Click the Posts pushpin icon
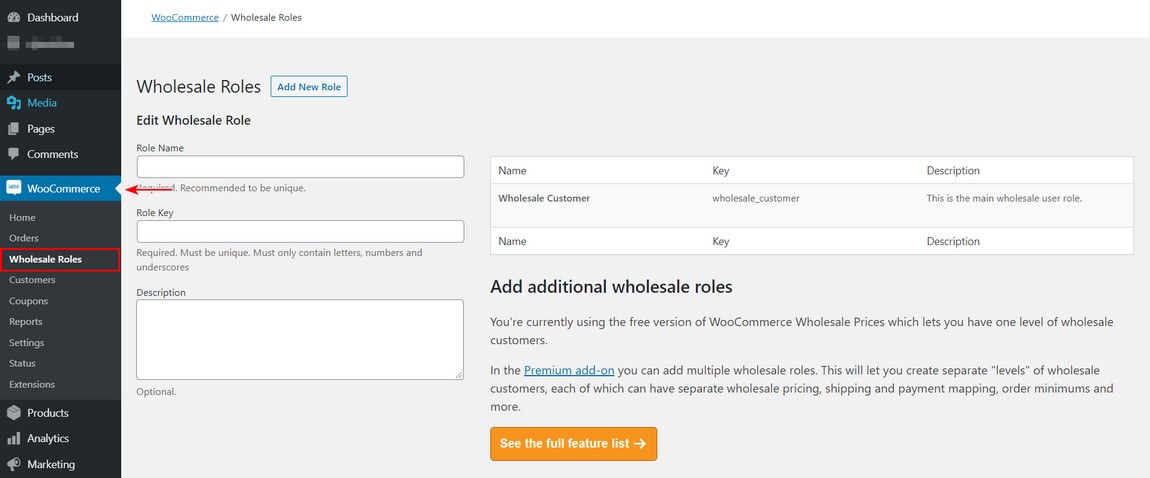Image resolution: width=1150 pixels, height=478 pixels. point(14,77)
